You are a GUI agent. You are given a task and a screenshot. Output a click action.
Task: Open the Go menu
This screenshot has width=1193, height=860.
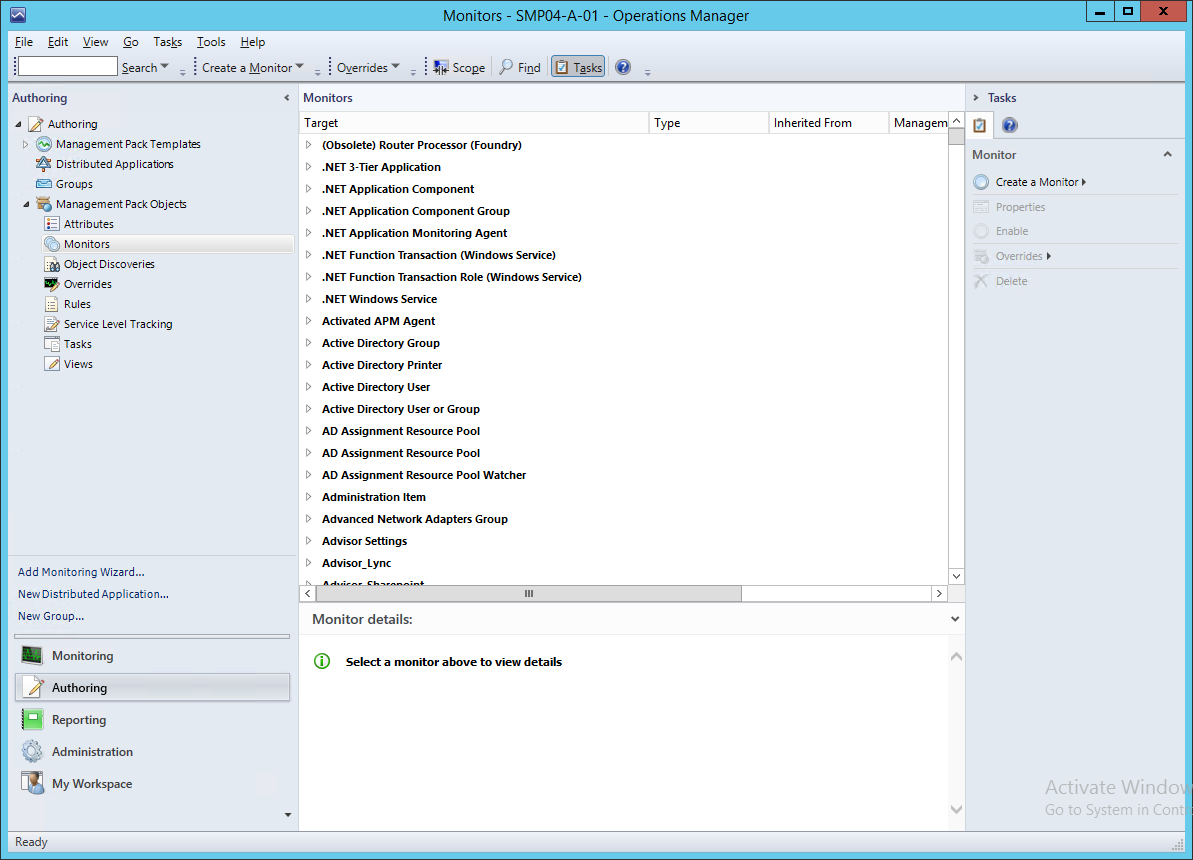coord(129,41)
